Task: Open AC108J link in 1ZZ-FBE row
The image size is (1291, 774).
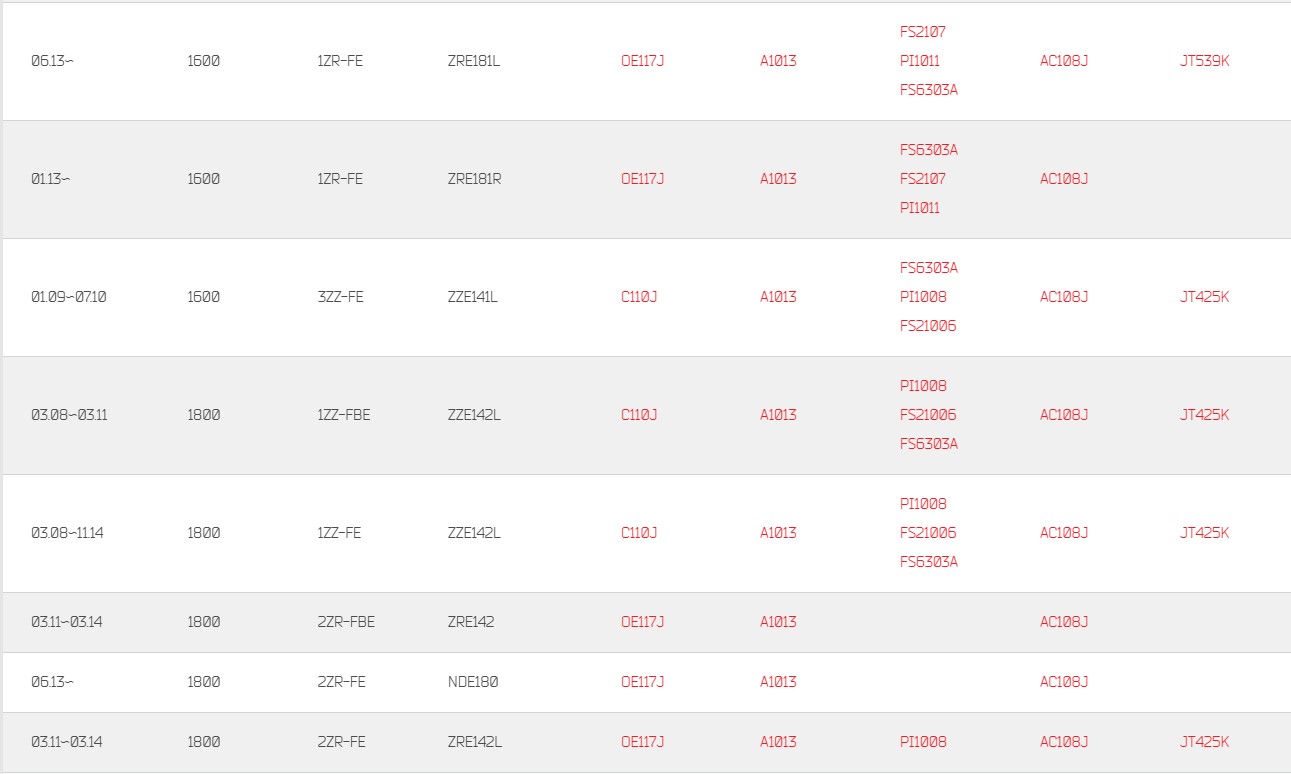Action: click(x=1063, y=415)
